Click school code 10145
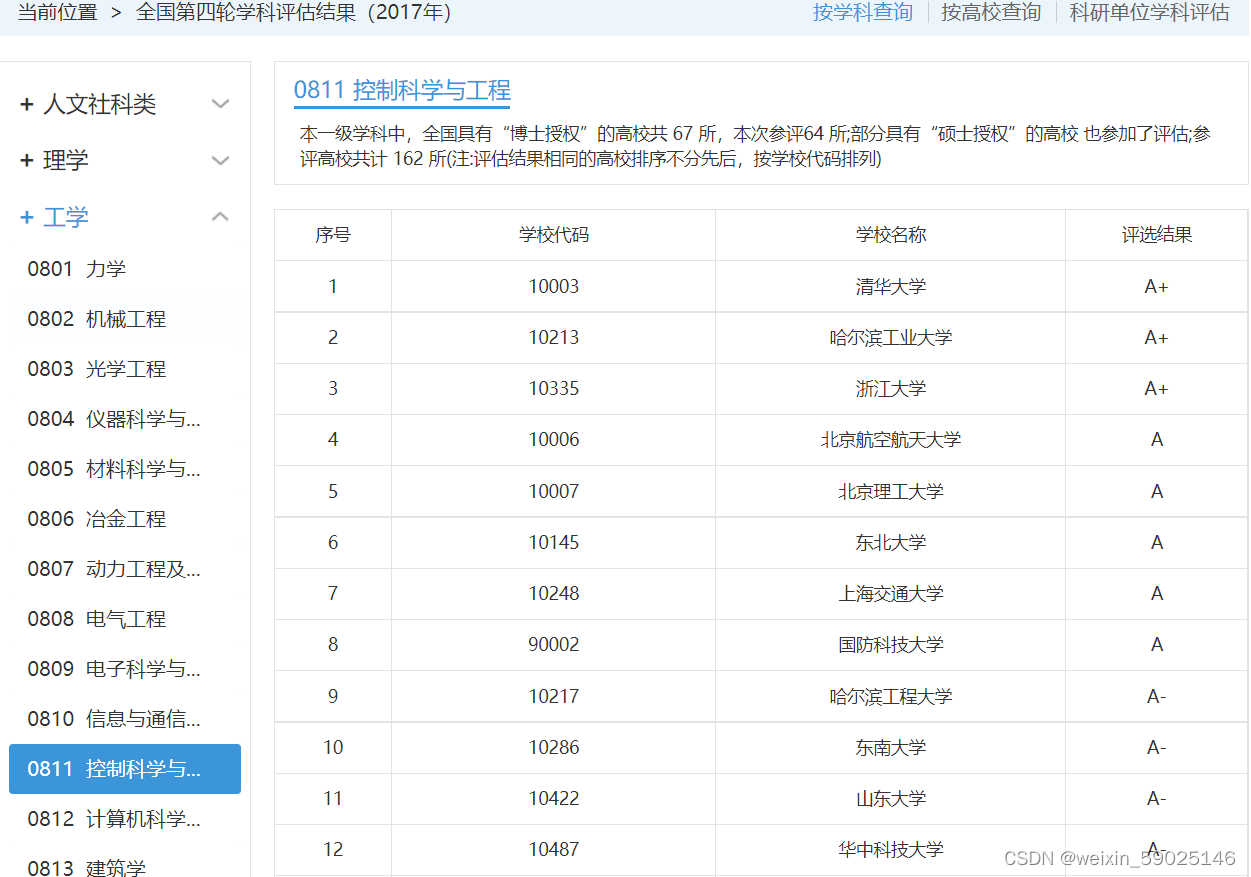 554,543
